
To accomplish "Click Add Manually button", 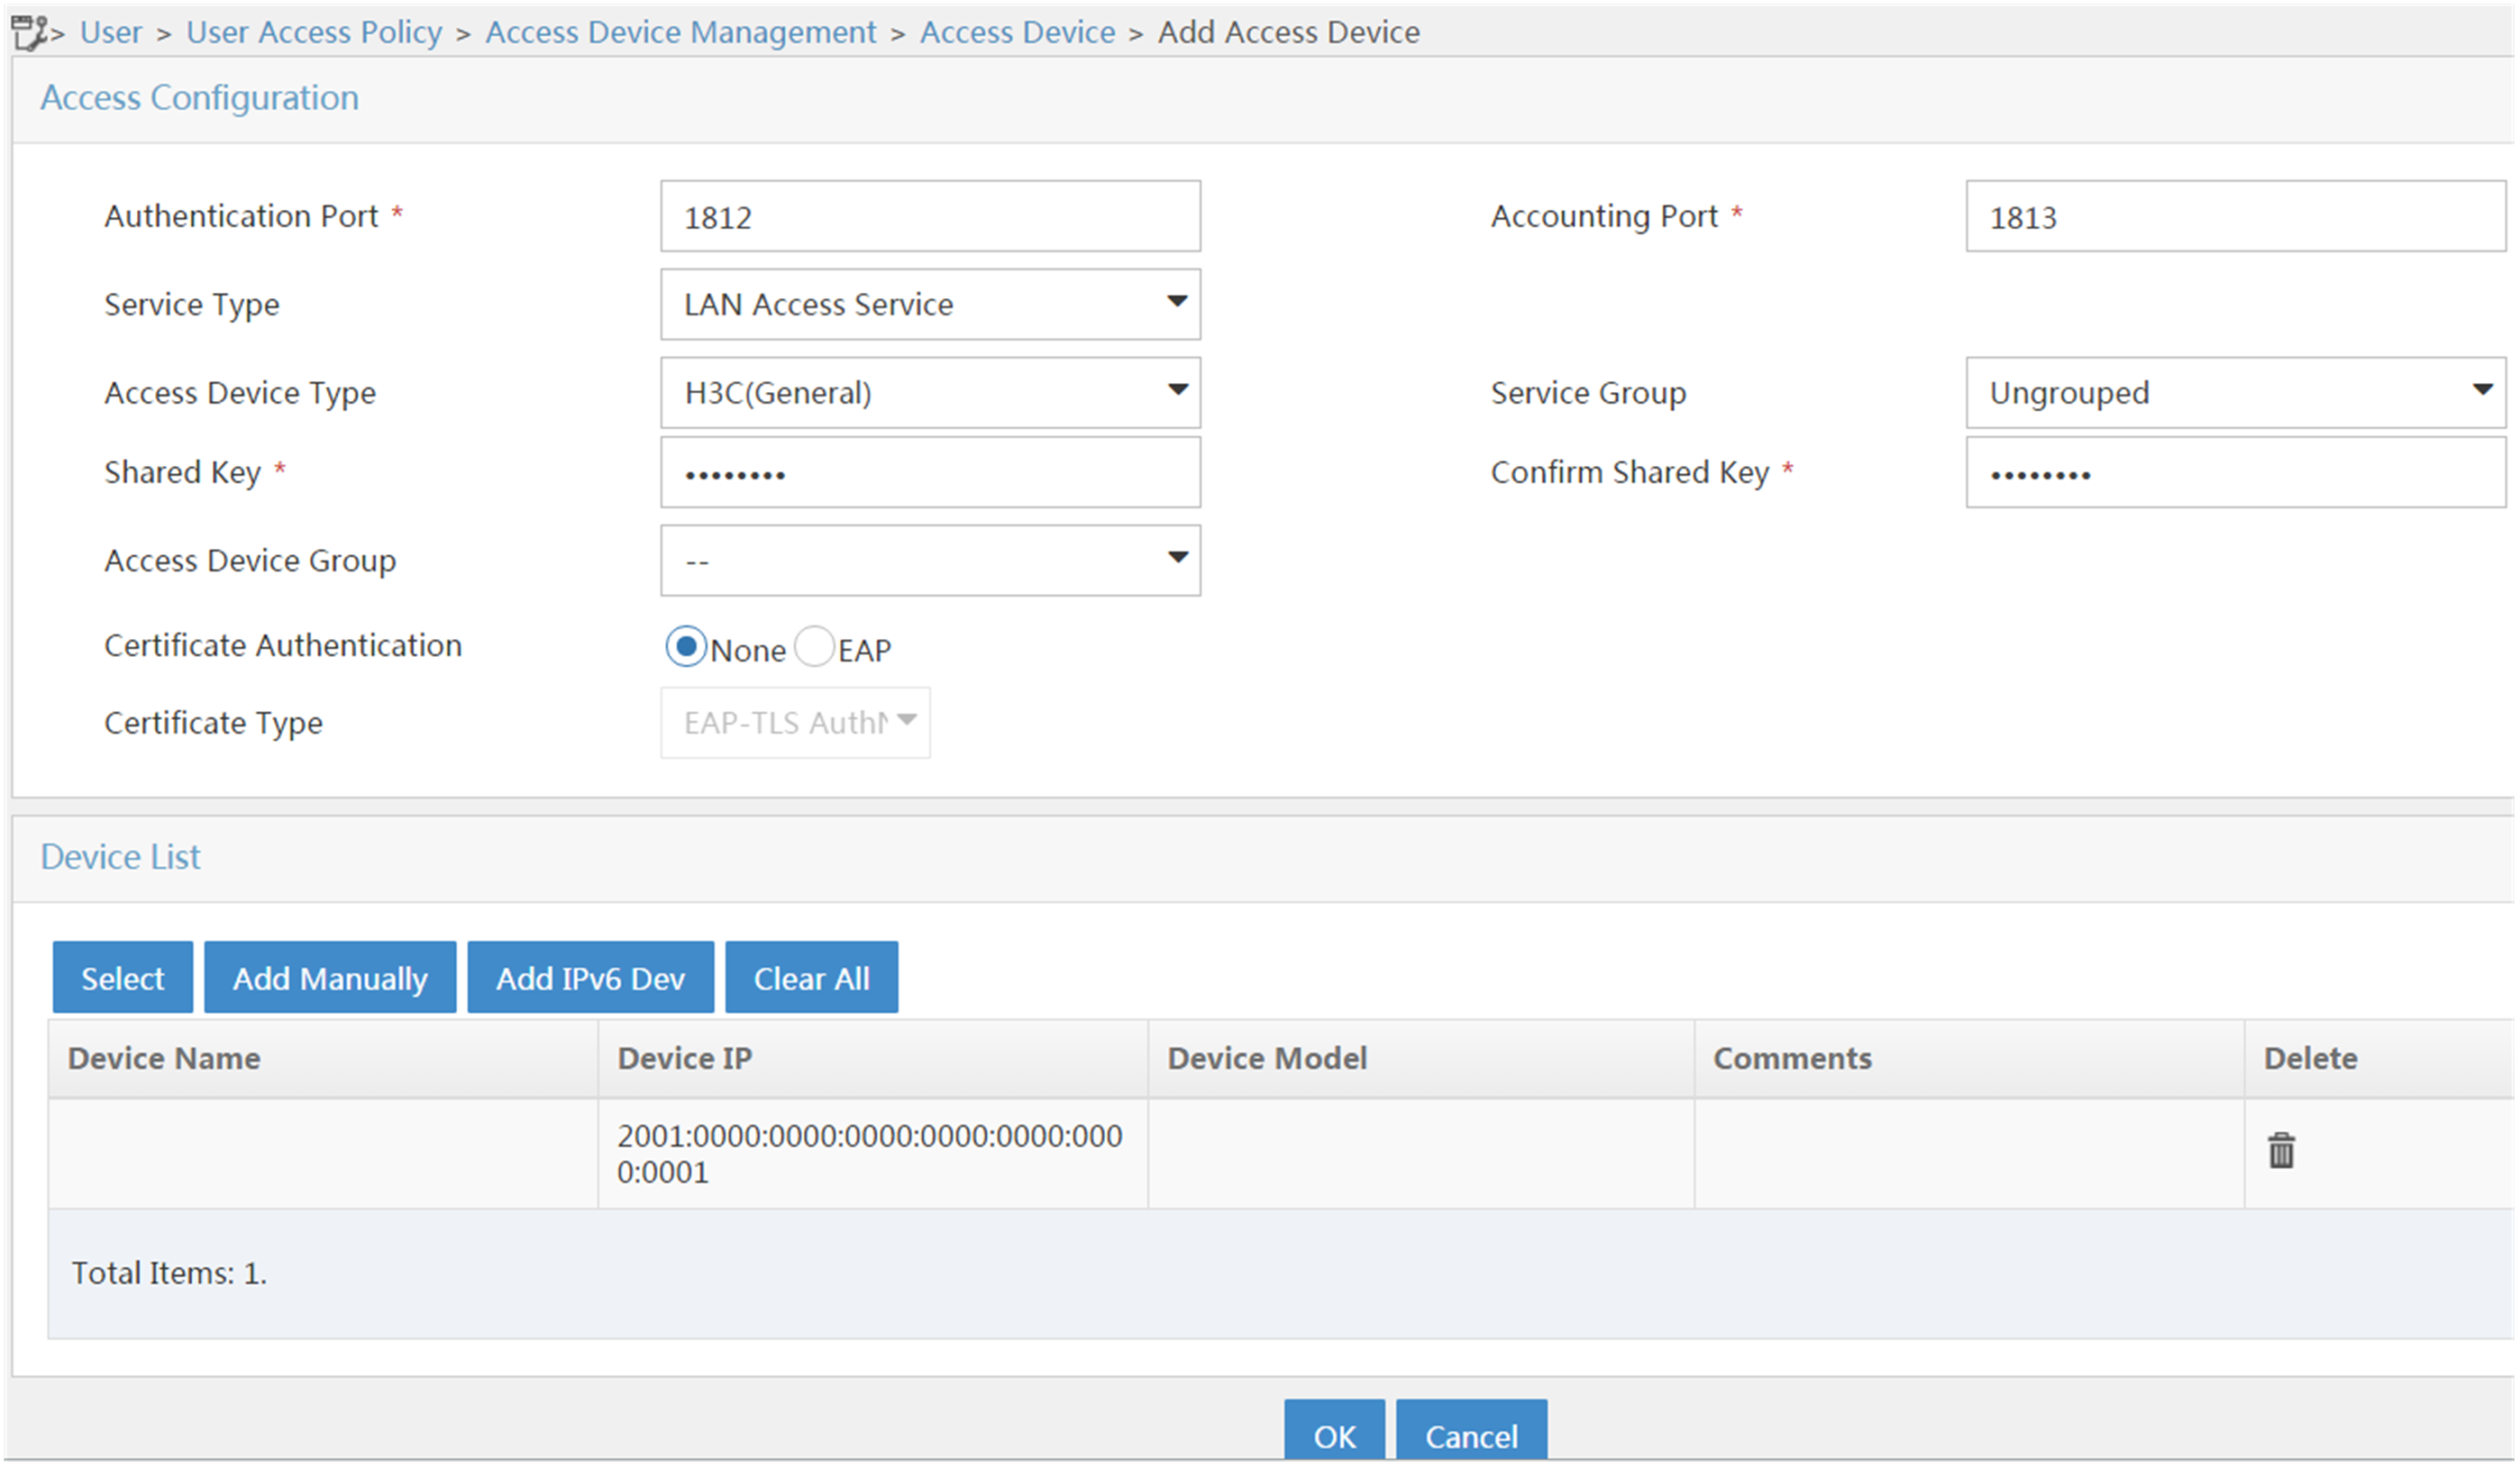I will pyautogui.click(x=330, y=978).
